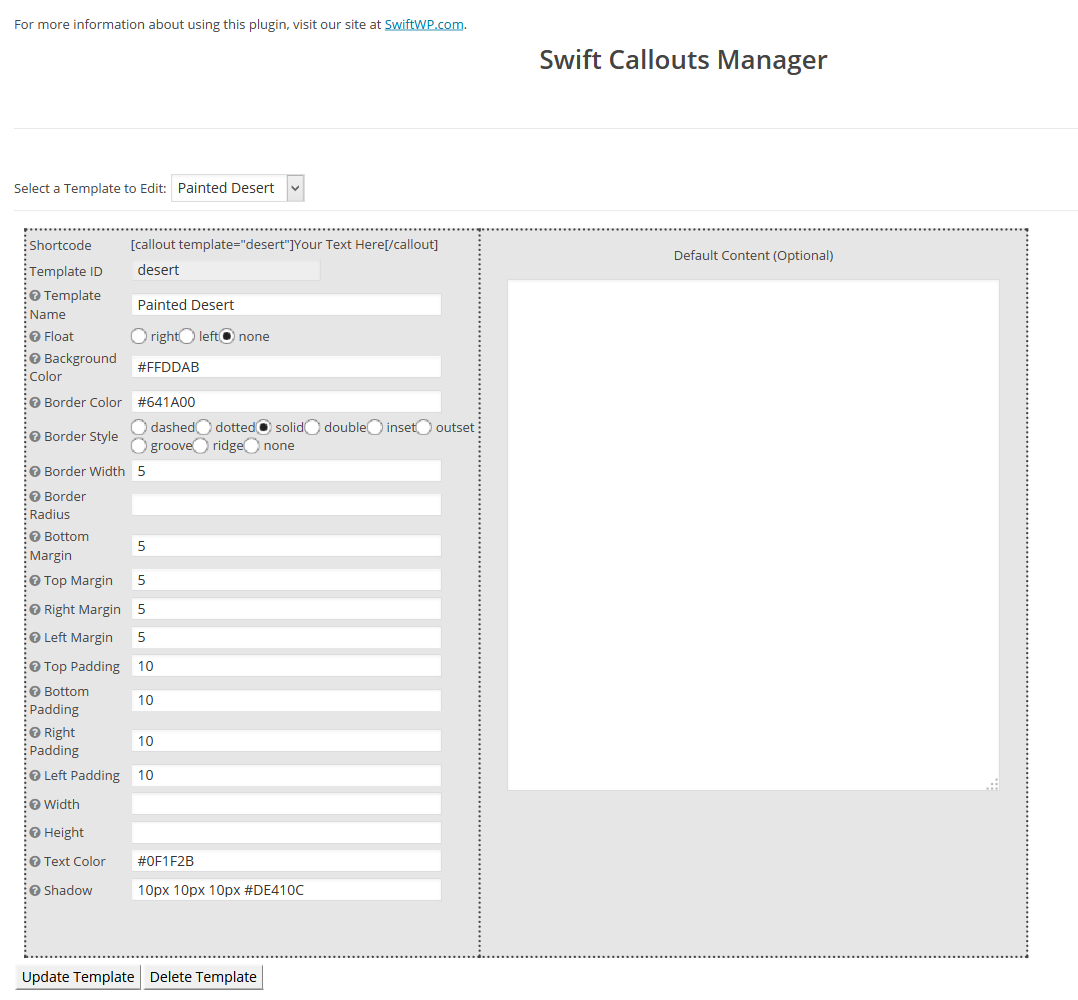Screen dimensions: 1078x1000
Task: Click the Bottom Padding input
Action: coord(286,700)
